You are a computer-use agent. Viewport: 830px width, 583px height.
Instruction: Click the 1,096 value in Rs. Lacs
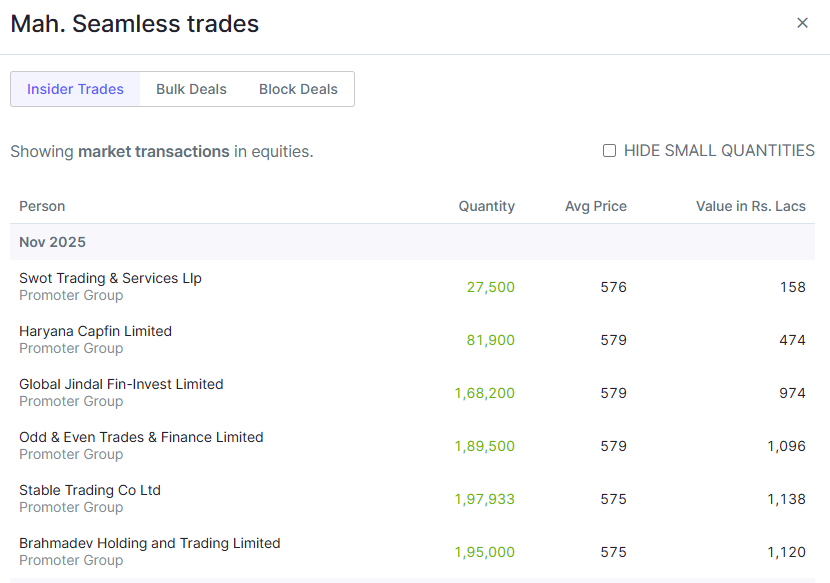tap(786, 446)
